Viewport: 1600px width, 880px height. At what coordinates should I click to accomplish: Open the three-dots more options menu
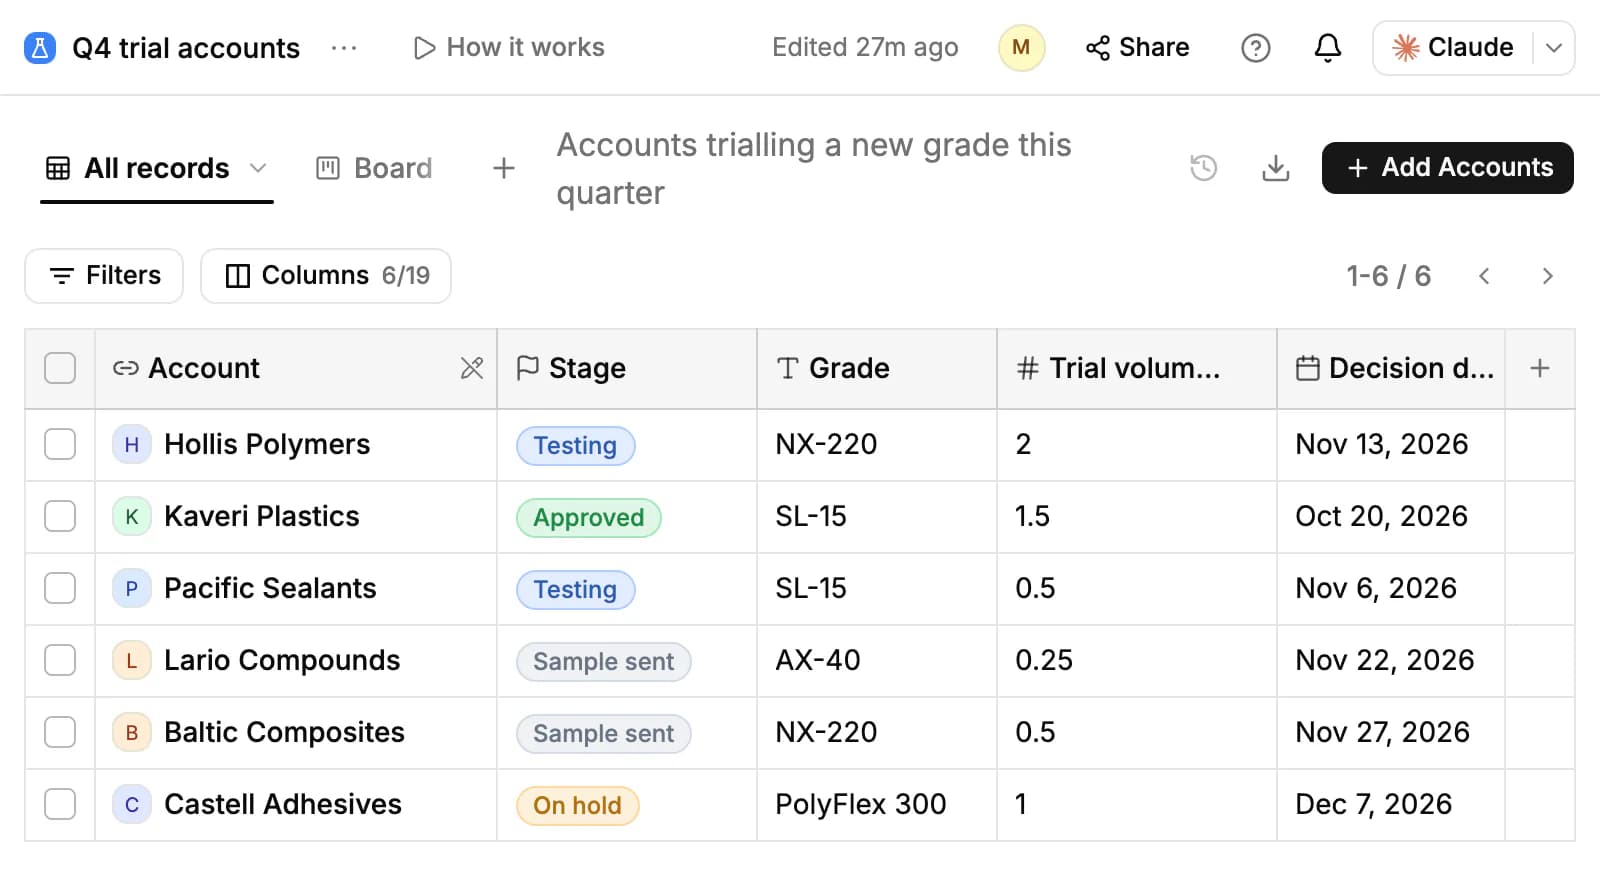click(x=344, y=48)
